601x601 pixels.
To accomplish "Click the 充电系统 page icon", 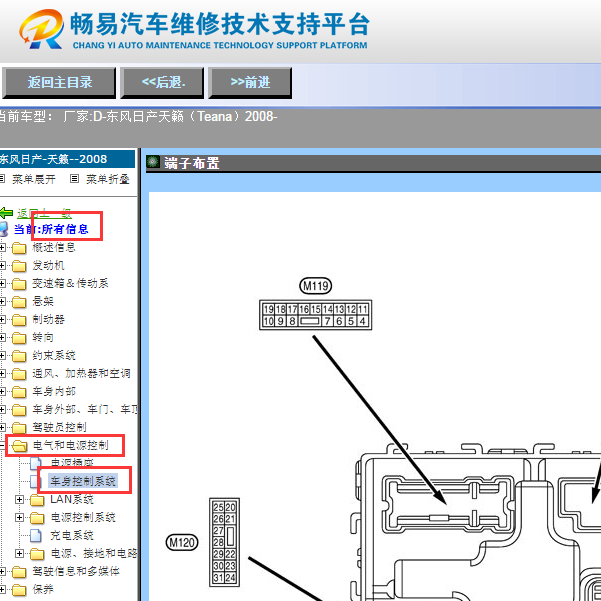I will tap(36, 535).
